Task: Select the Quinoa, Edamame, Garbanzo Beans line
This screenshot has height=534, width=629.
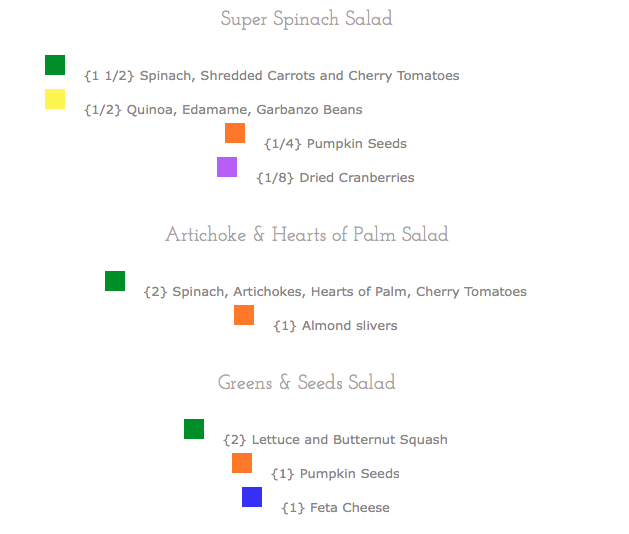Action: point(223,110)
